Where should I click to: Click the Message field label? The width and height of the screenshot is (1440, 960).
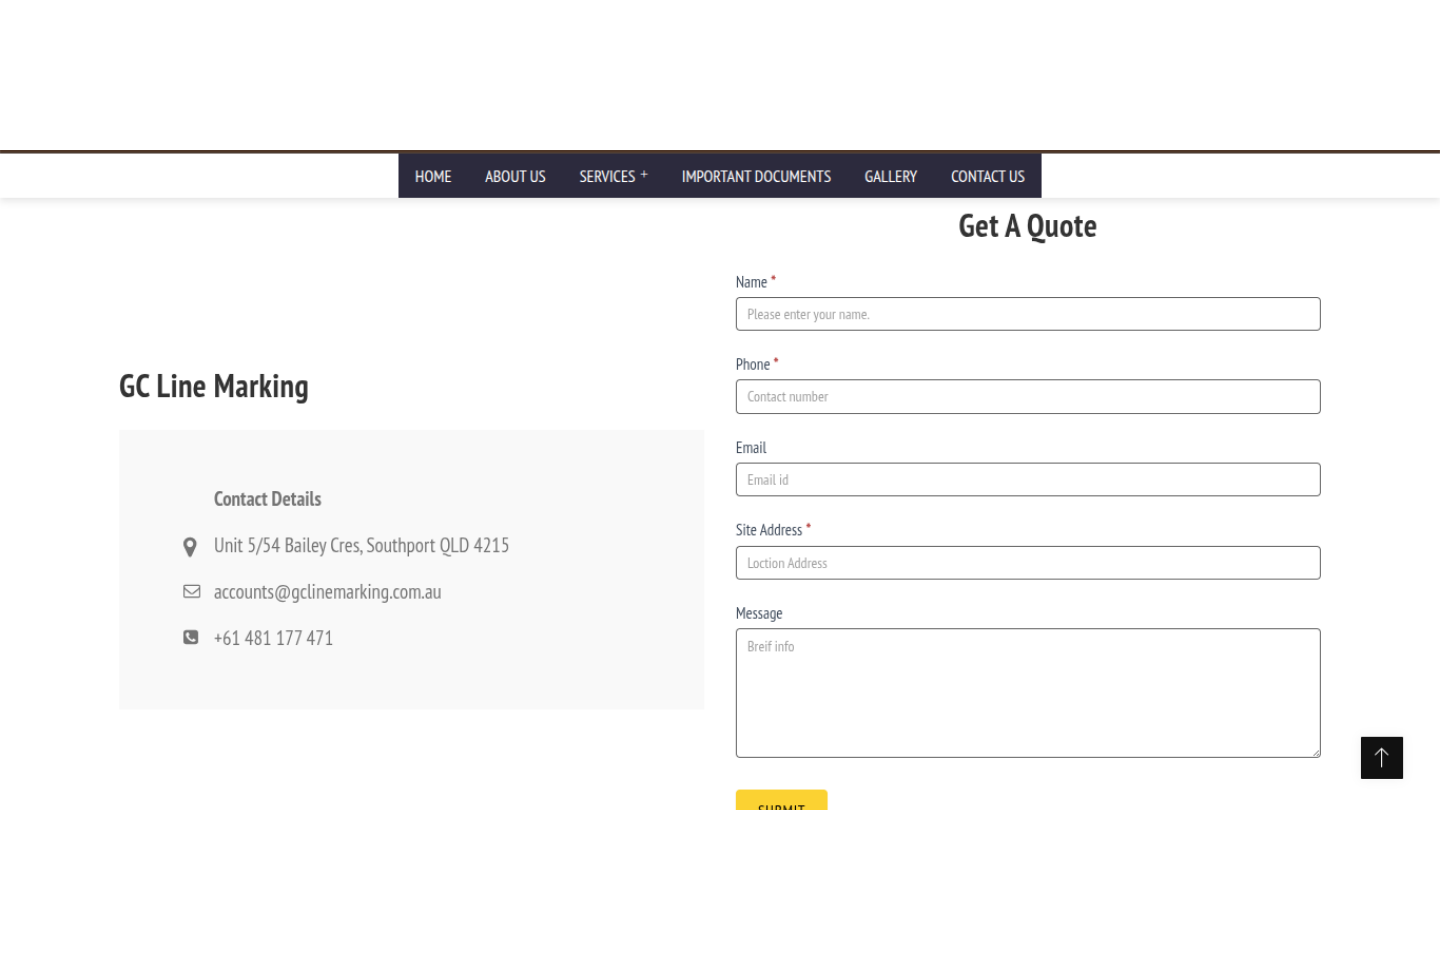759,614
